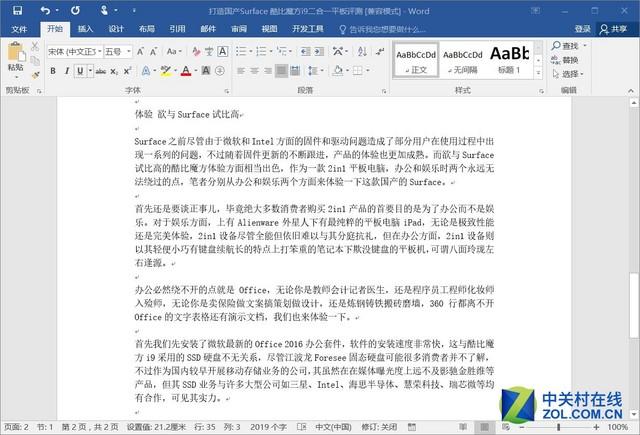
Task: Apply the 无间隔 no spacing style
Action: click(462, 60)
